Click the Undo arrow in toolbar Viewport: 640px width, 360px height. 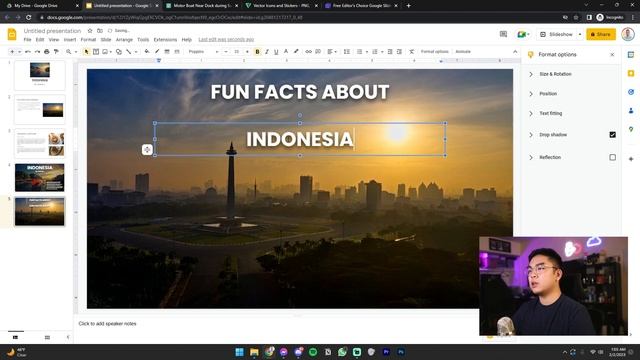(x=28, y=52)
